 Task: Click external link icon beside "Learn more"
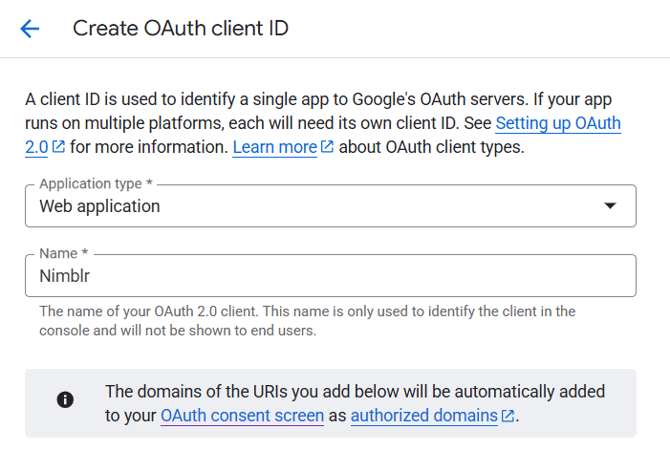coord(327,148)
